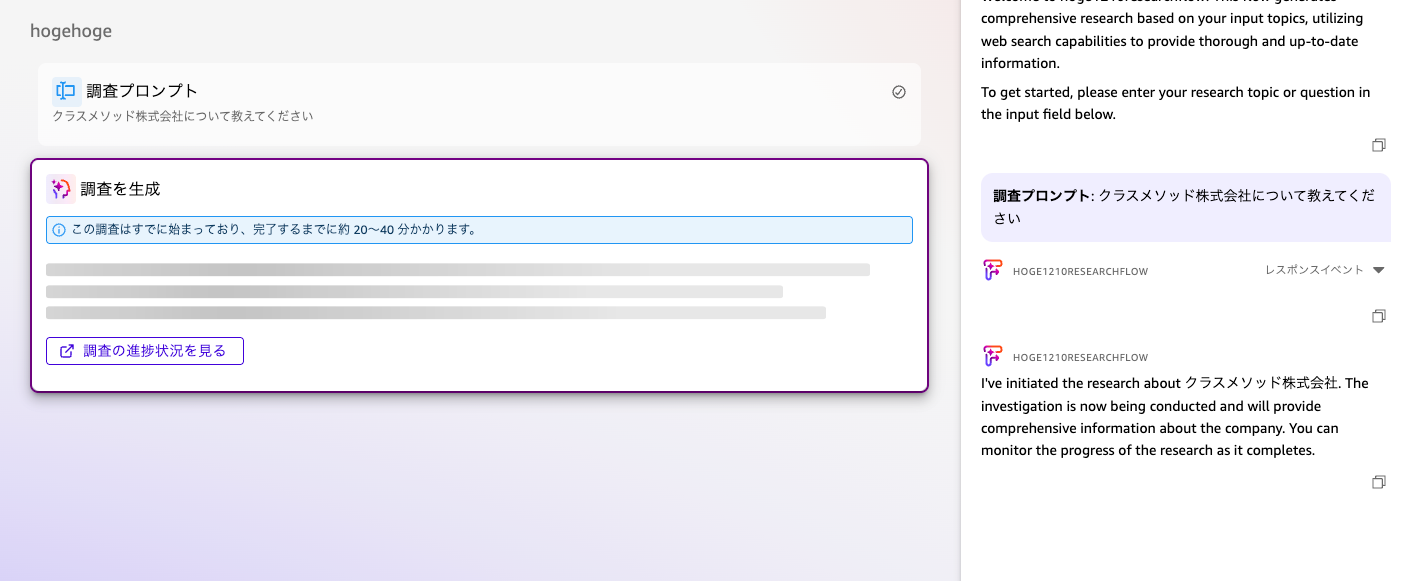Click the copy icon below the welcome message
1406x581 pixels.
pos(1379,145)
